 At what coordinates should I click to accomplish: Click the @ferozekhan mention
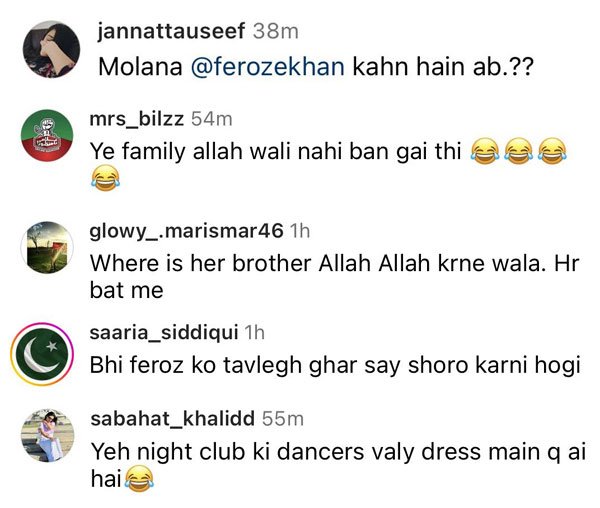[267, 67]
